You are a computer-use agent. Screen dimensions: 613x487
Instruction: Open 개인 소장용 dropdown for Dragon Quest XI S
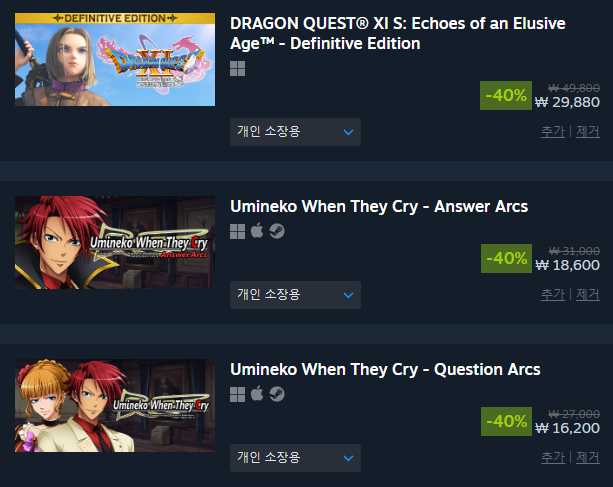pos(295,132)
